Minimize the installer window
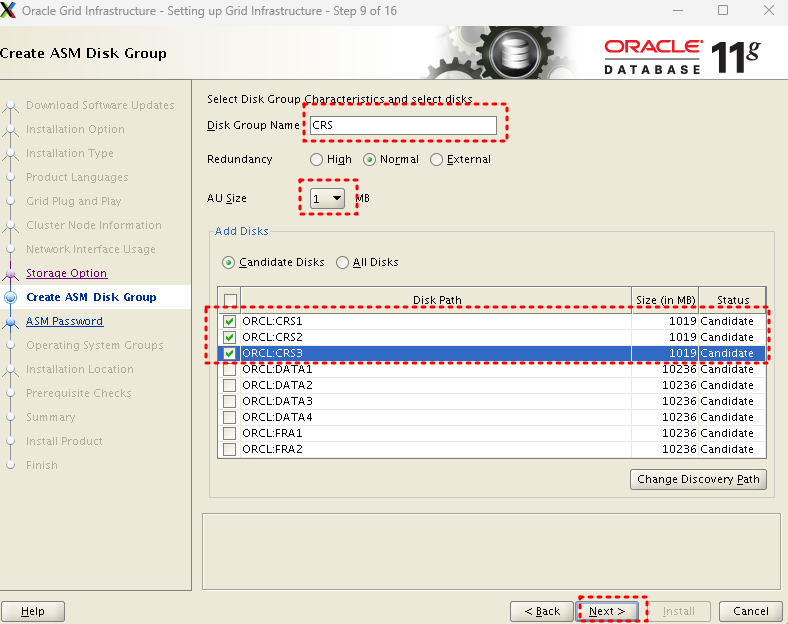Image resolution: width=788 pixels, height=624 pixels. pos(678,10)
